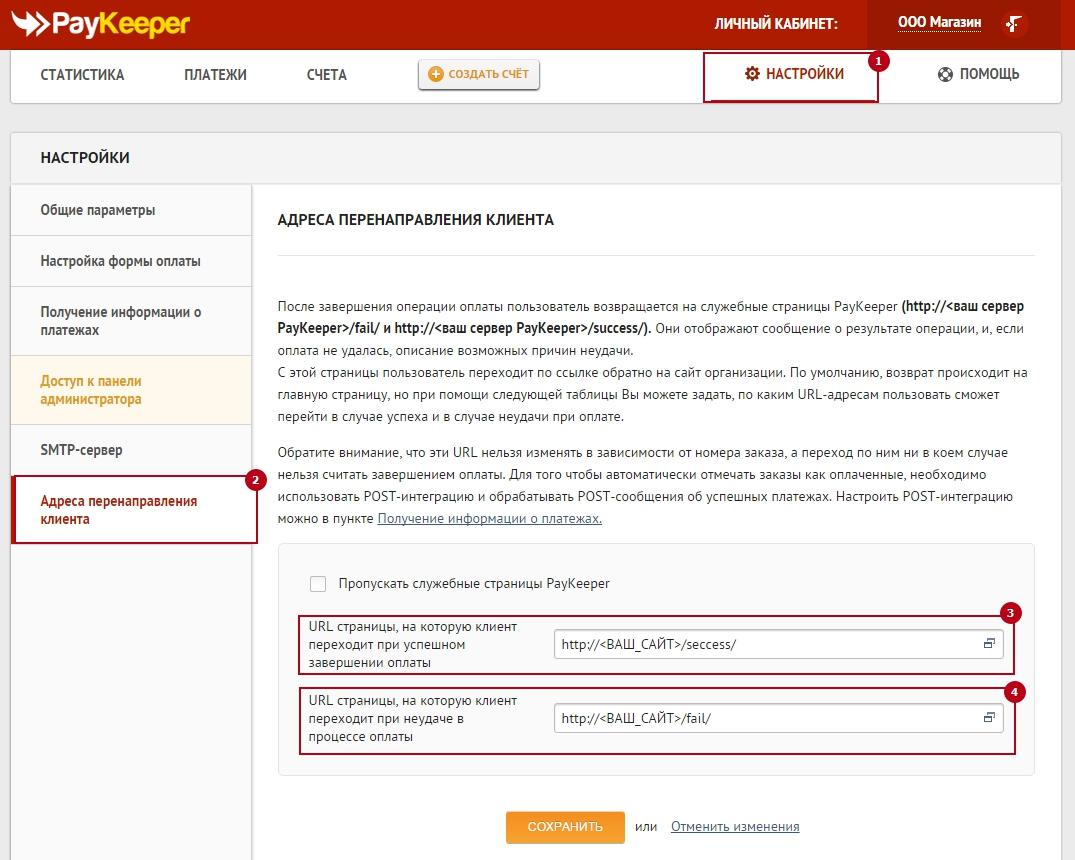Go to the Платежи tab
Image resolution: width=1075 pixels, height=860 pixels.
[215, 75]
